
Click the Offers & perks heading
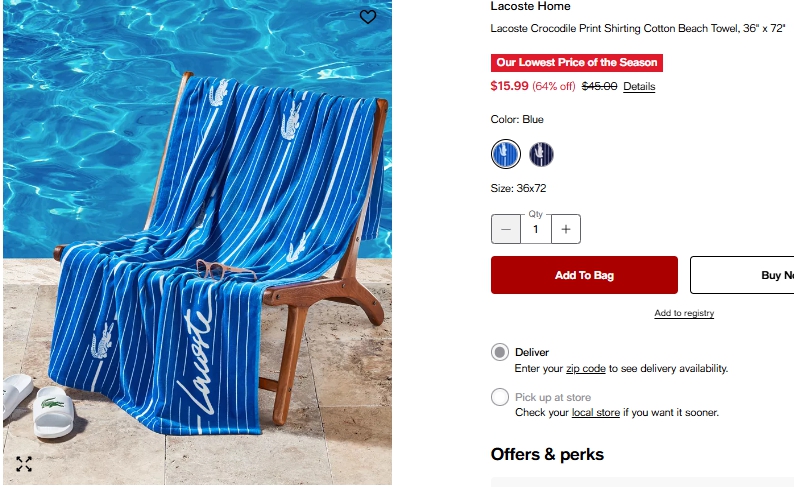(547, 454)
